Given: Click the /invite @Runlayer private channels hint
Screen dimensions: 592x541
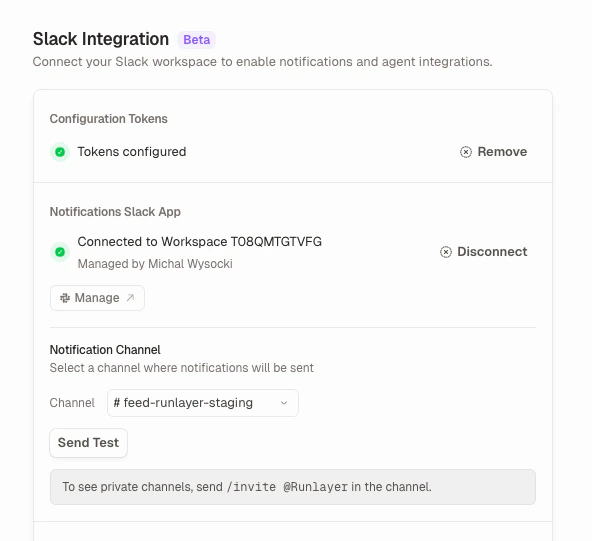Looking at the screenshot, I should coord(293,487).
